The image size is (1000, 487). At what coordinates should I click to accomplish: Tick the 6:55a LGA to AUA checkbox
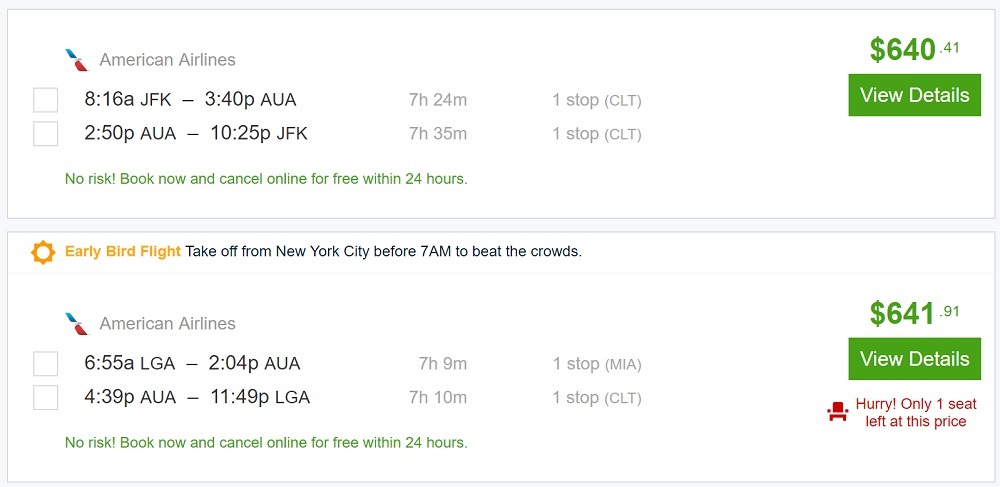(45, 364)
